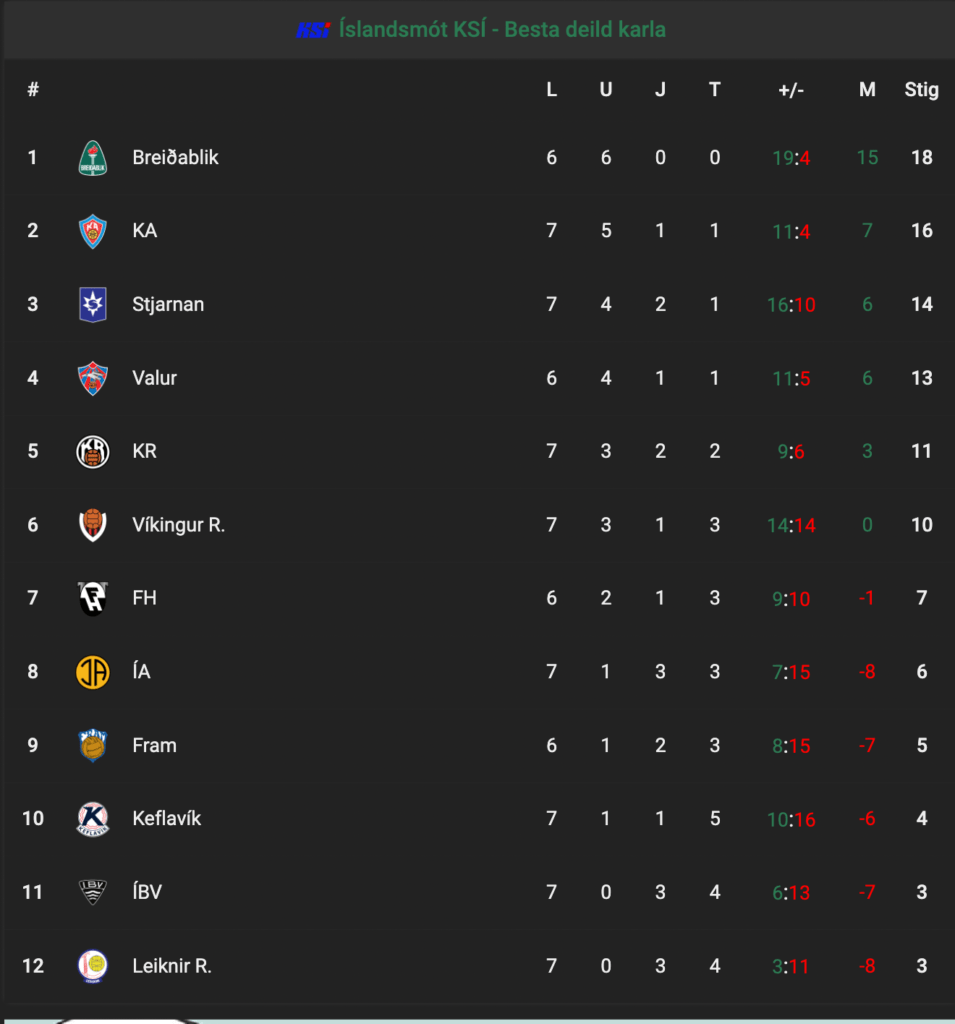
Task: Open Íslandsmót KSÍ - Besta deild karla title
Action: 502,29
